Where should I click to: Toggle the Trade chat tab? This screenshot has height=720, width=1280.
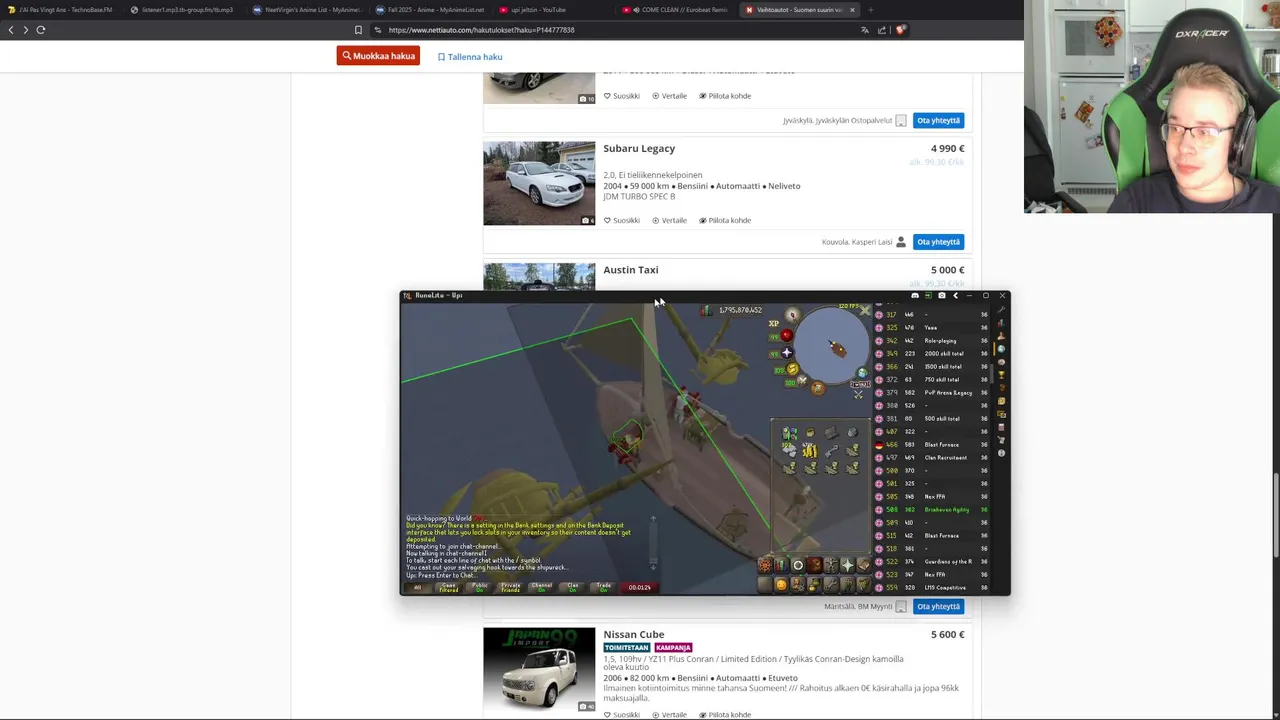[604, 587]
